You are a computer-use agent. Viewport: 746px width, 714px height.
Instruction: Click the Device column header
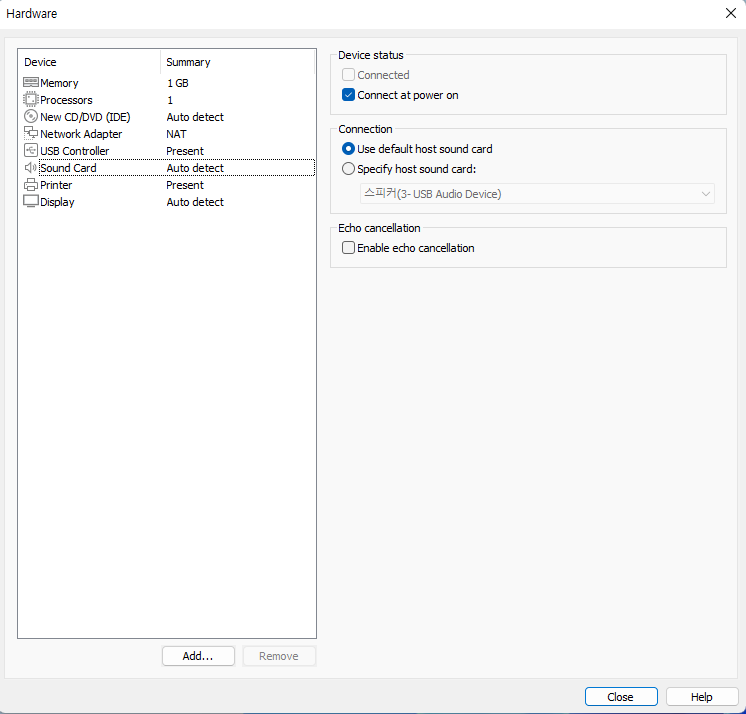(89, 62)
